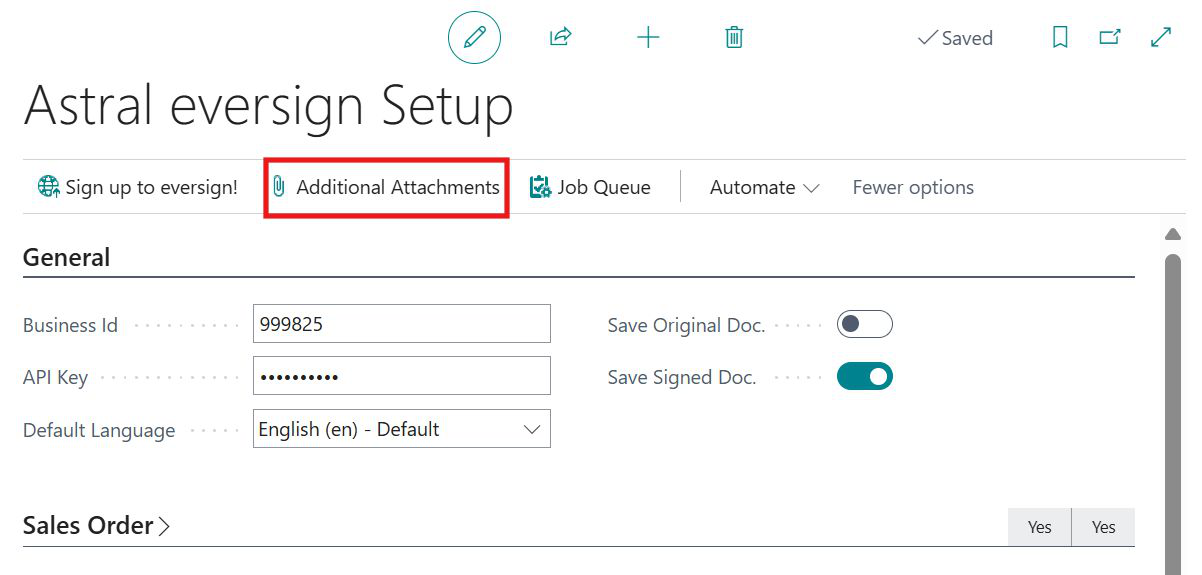This screenshot has height=575, width=1202.
Task: Open Additional Attachments
Action: pyautogui.click(x=386, y=187)
